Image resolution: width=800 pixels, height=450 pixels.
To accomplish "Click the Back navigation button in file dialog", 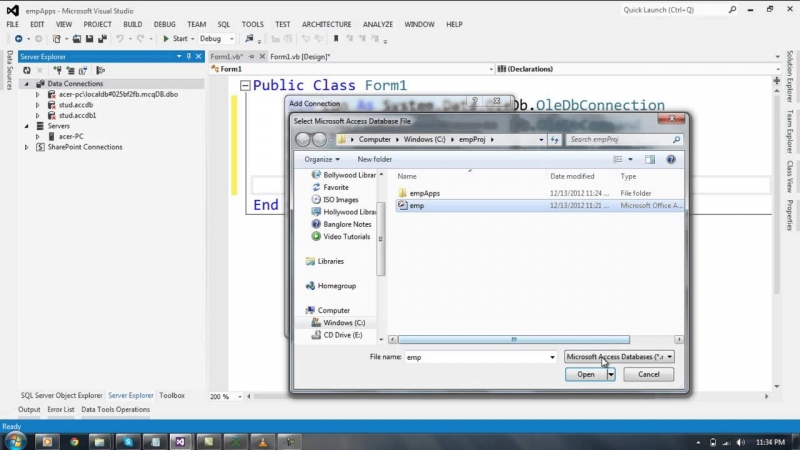I will point(303,140).
